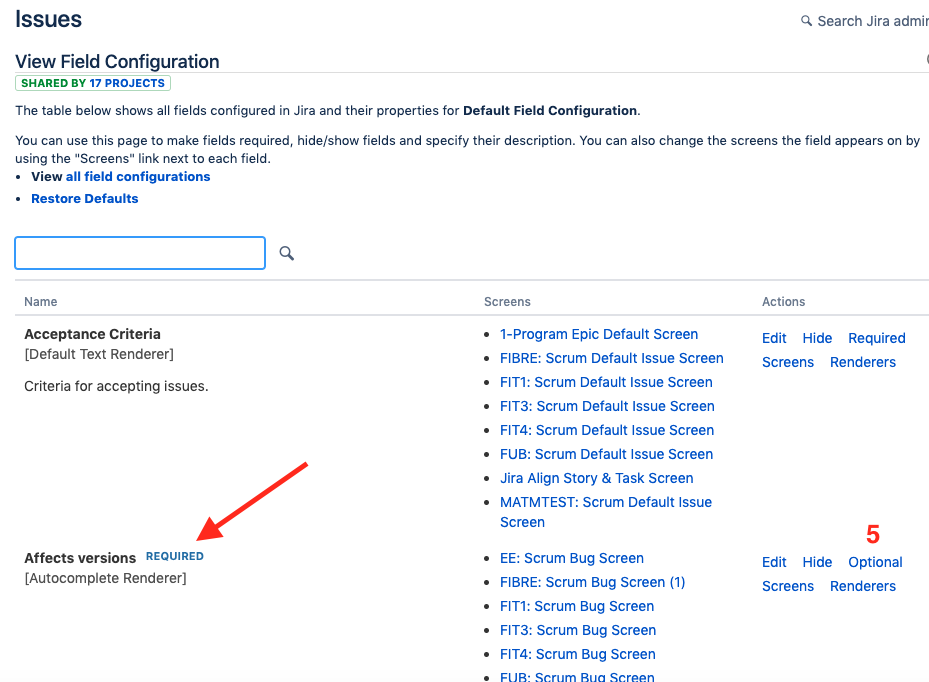Open the 1-Program Epic Default Screen link
The width and height of the screenshot is (929, 682).
599,334
